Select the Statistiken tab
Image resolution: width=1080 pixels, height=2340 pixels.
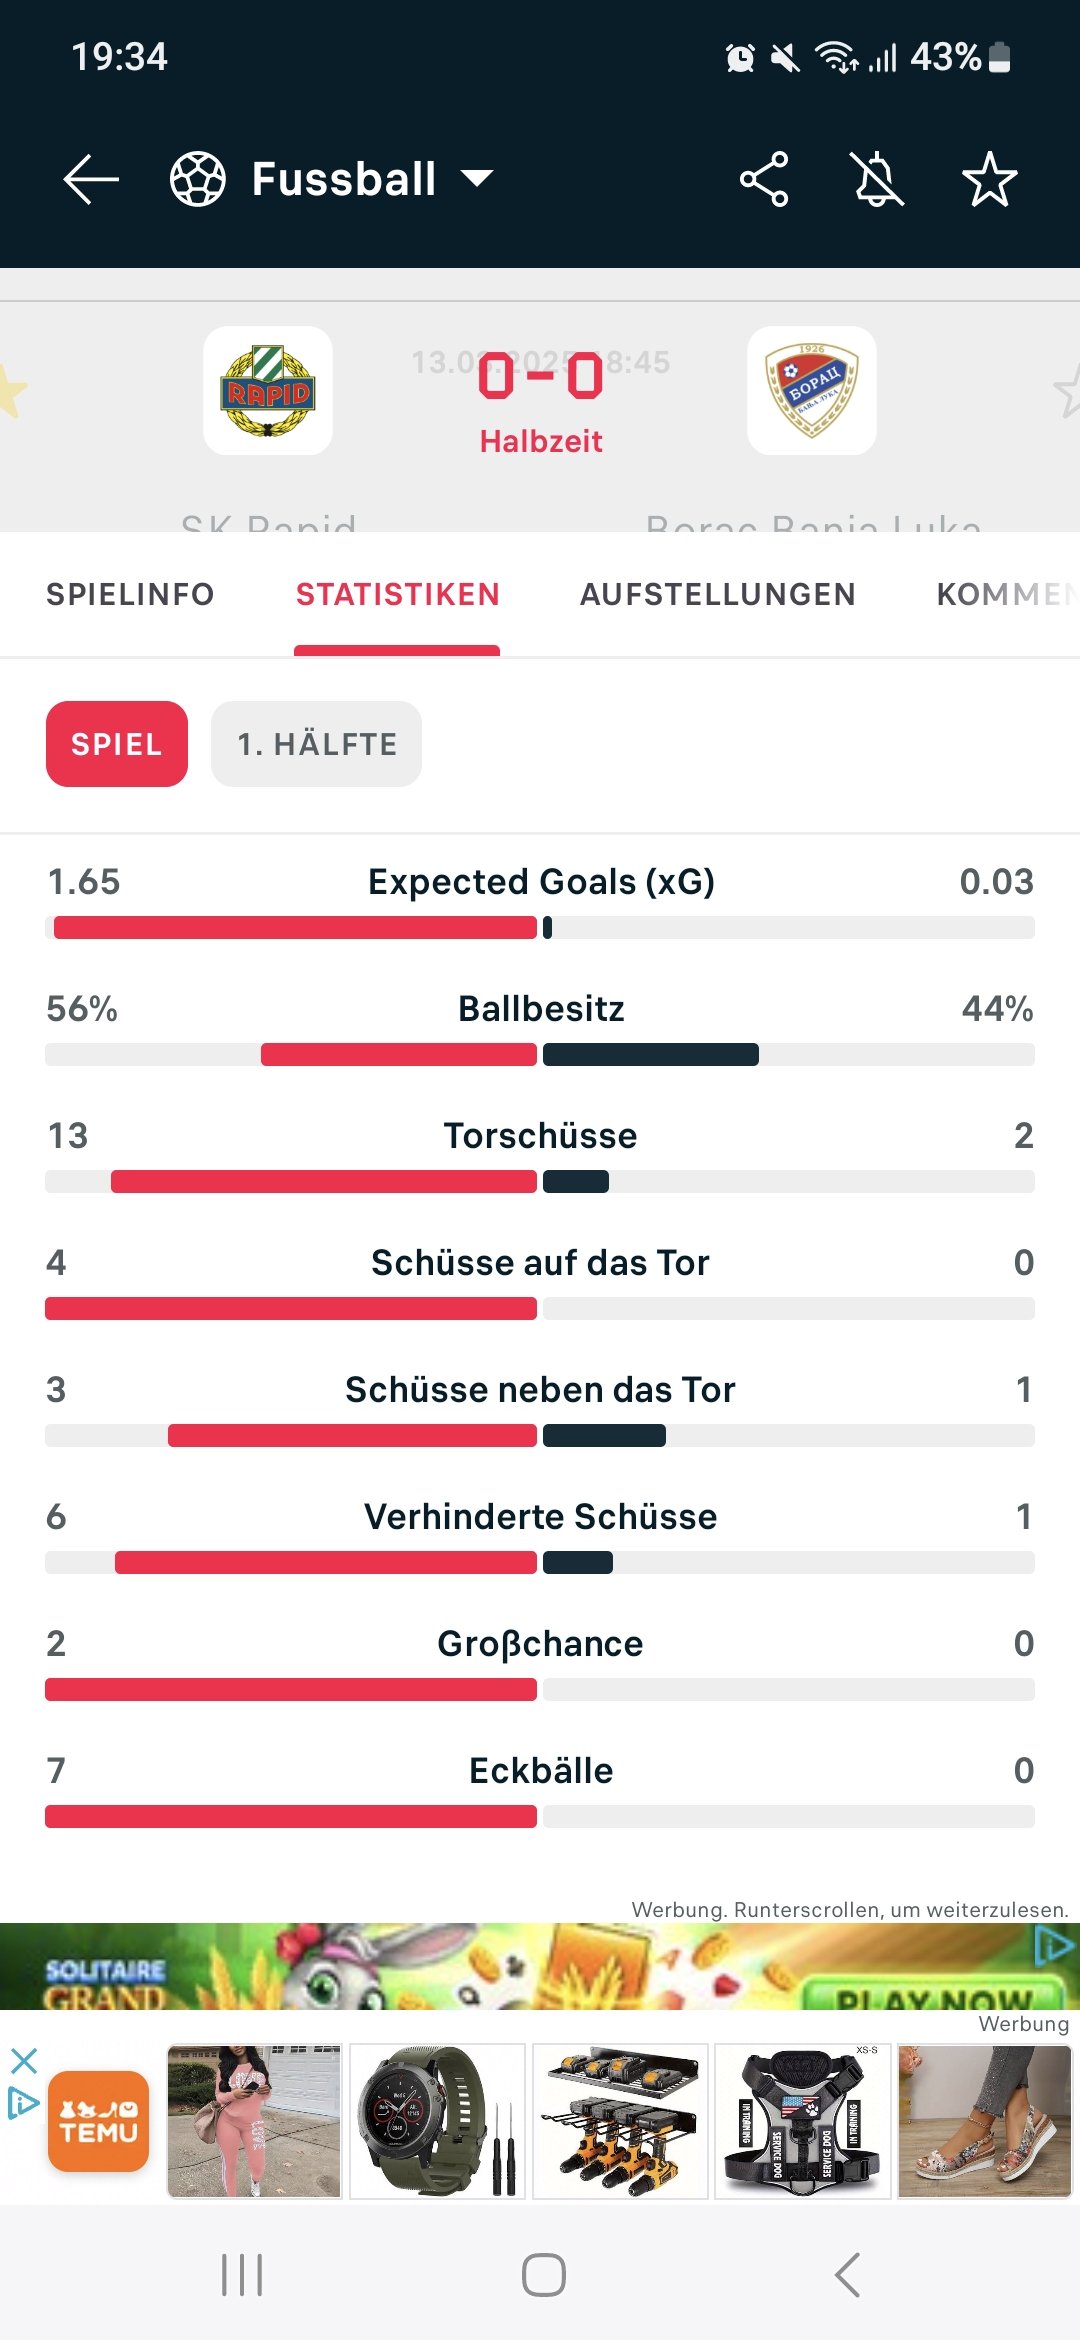(397, 595)
